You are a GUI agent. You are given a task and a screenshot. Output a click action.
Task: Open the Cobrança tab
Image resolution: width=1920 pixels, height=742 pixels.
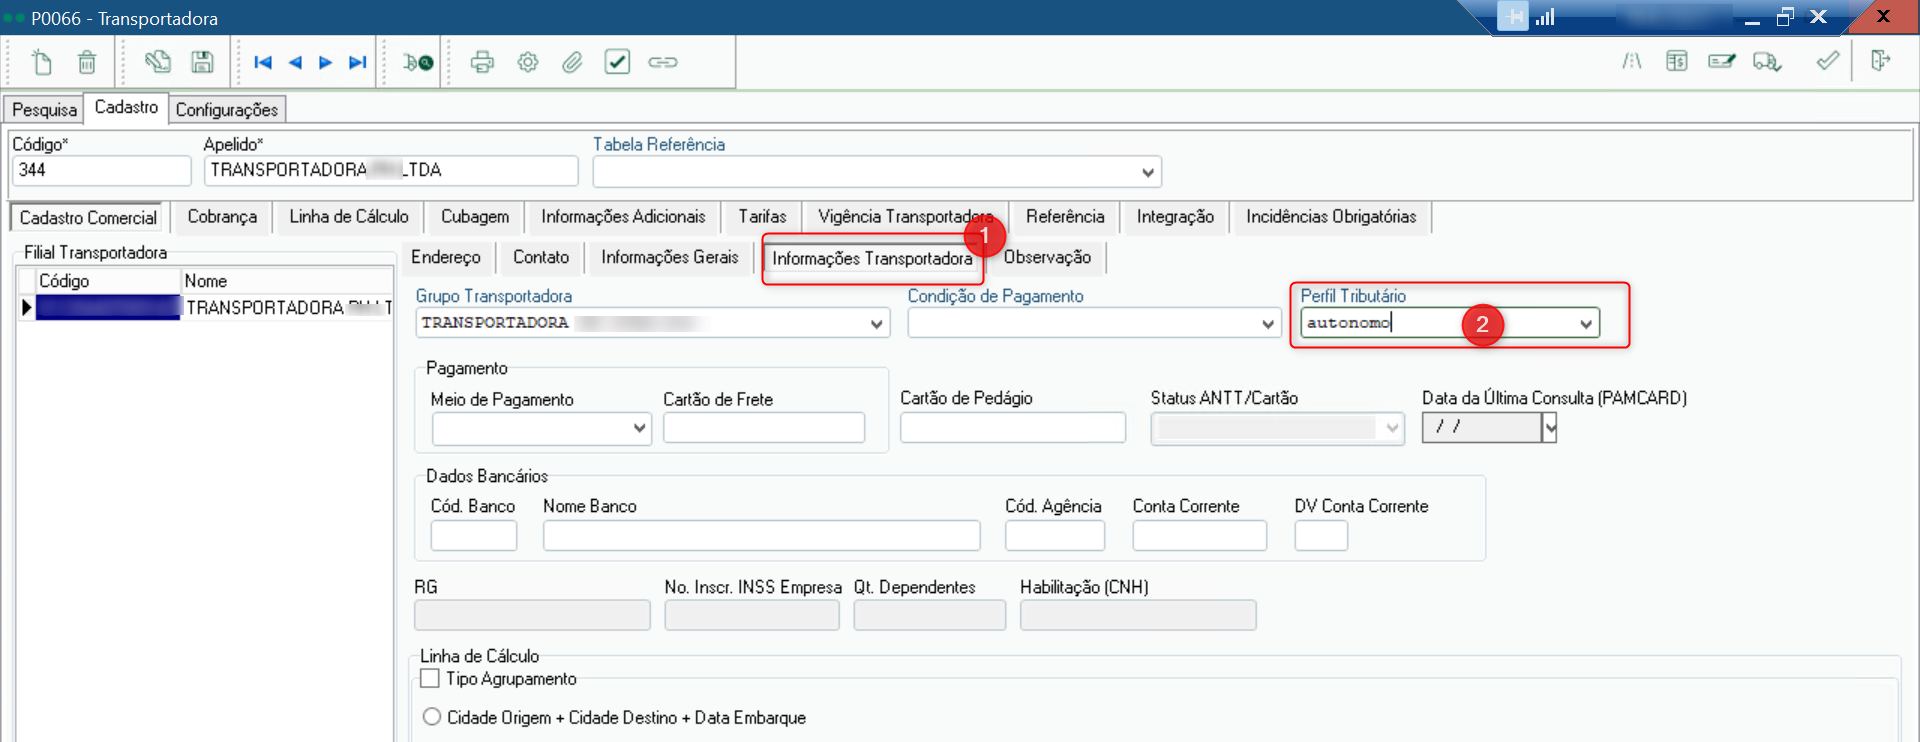click(222, 217)
